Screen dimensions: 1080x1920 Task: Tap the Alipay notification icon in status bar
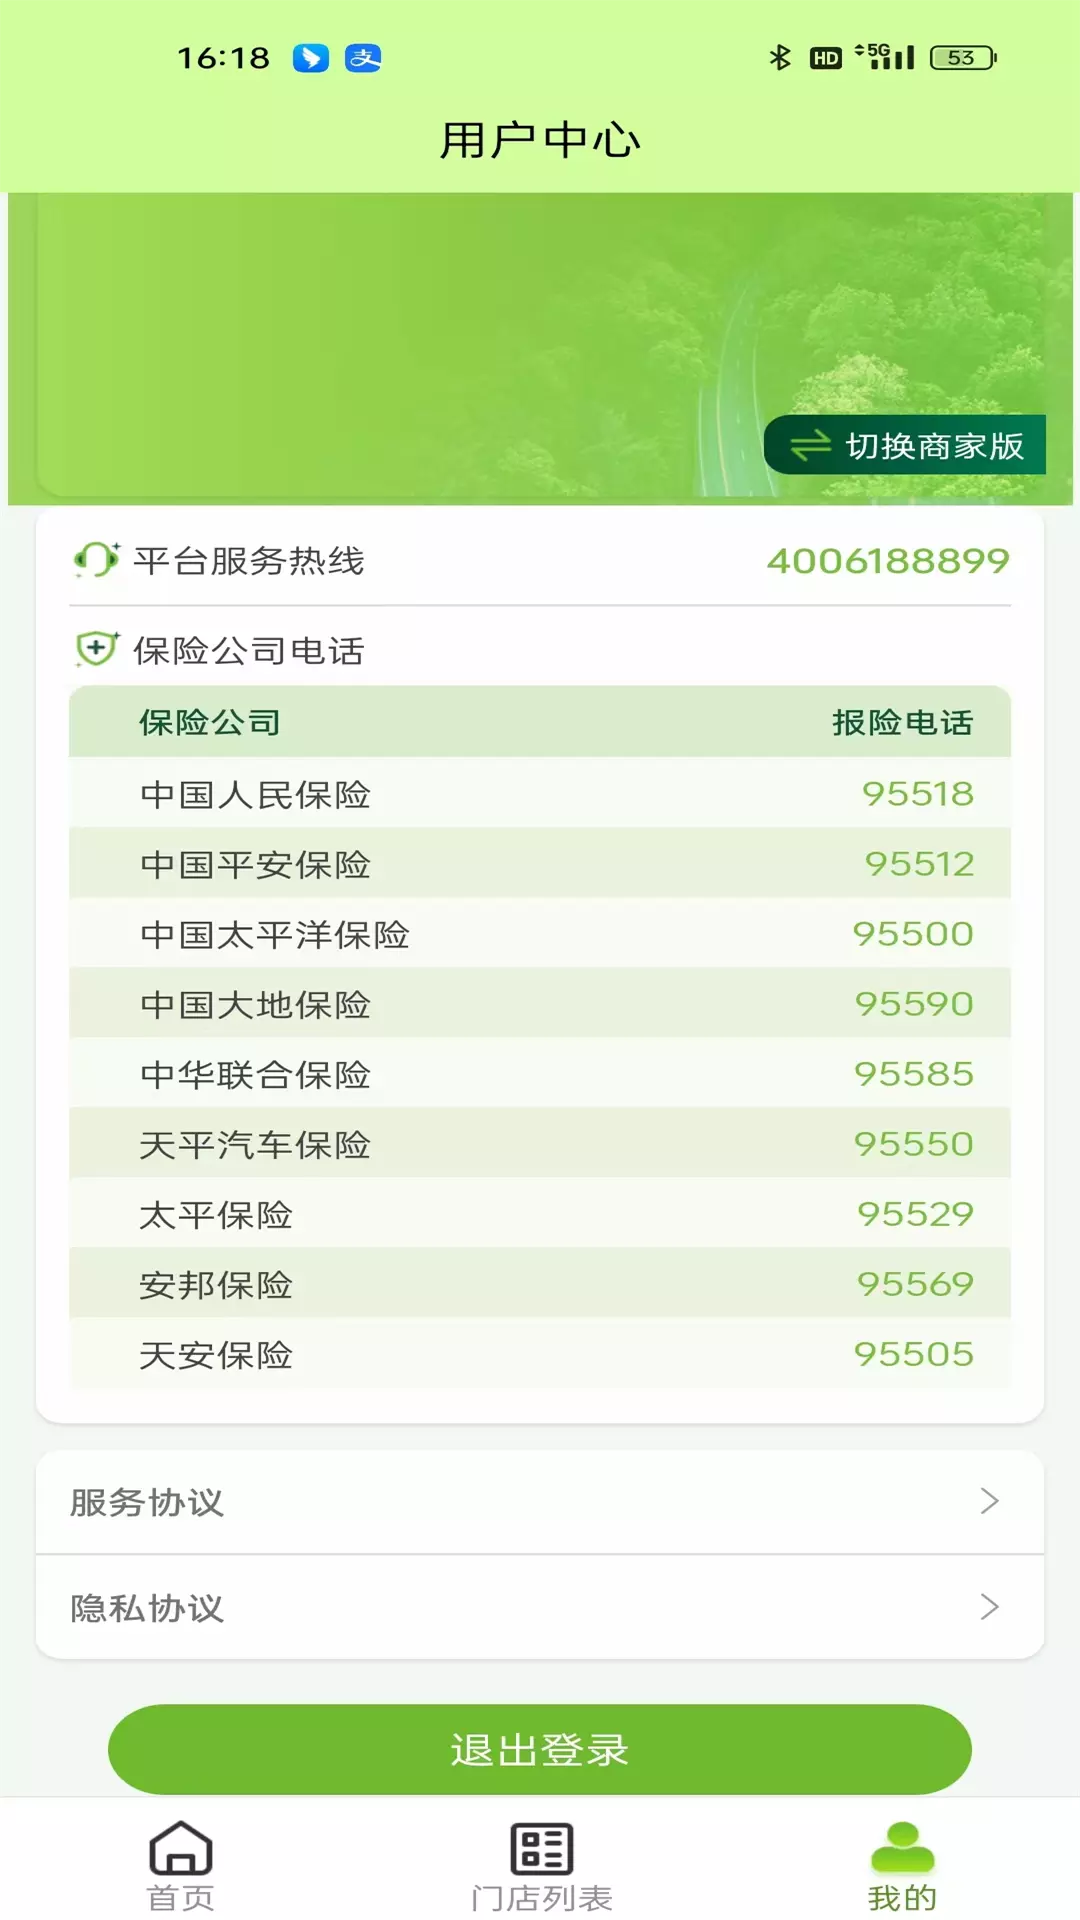coord(363,58)
